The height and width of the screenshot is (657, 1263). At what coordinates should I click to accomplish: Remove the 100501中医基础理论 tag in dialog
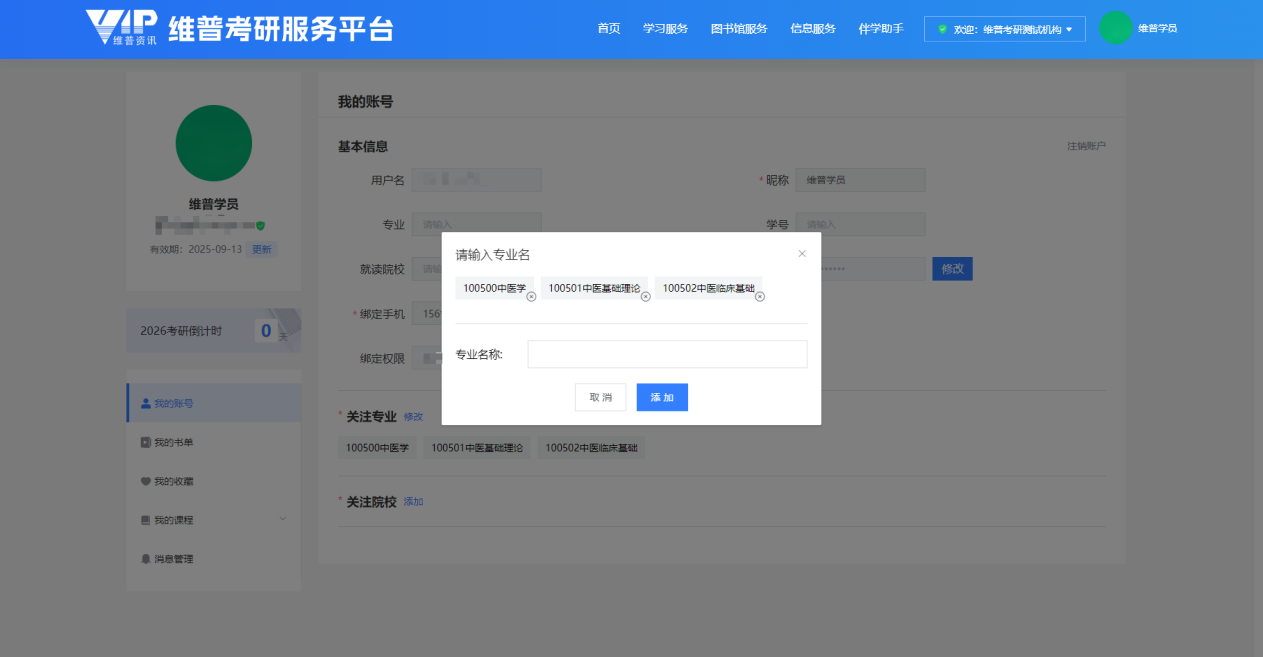click(645, 296)
